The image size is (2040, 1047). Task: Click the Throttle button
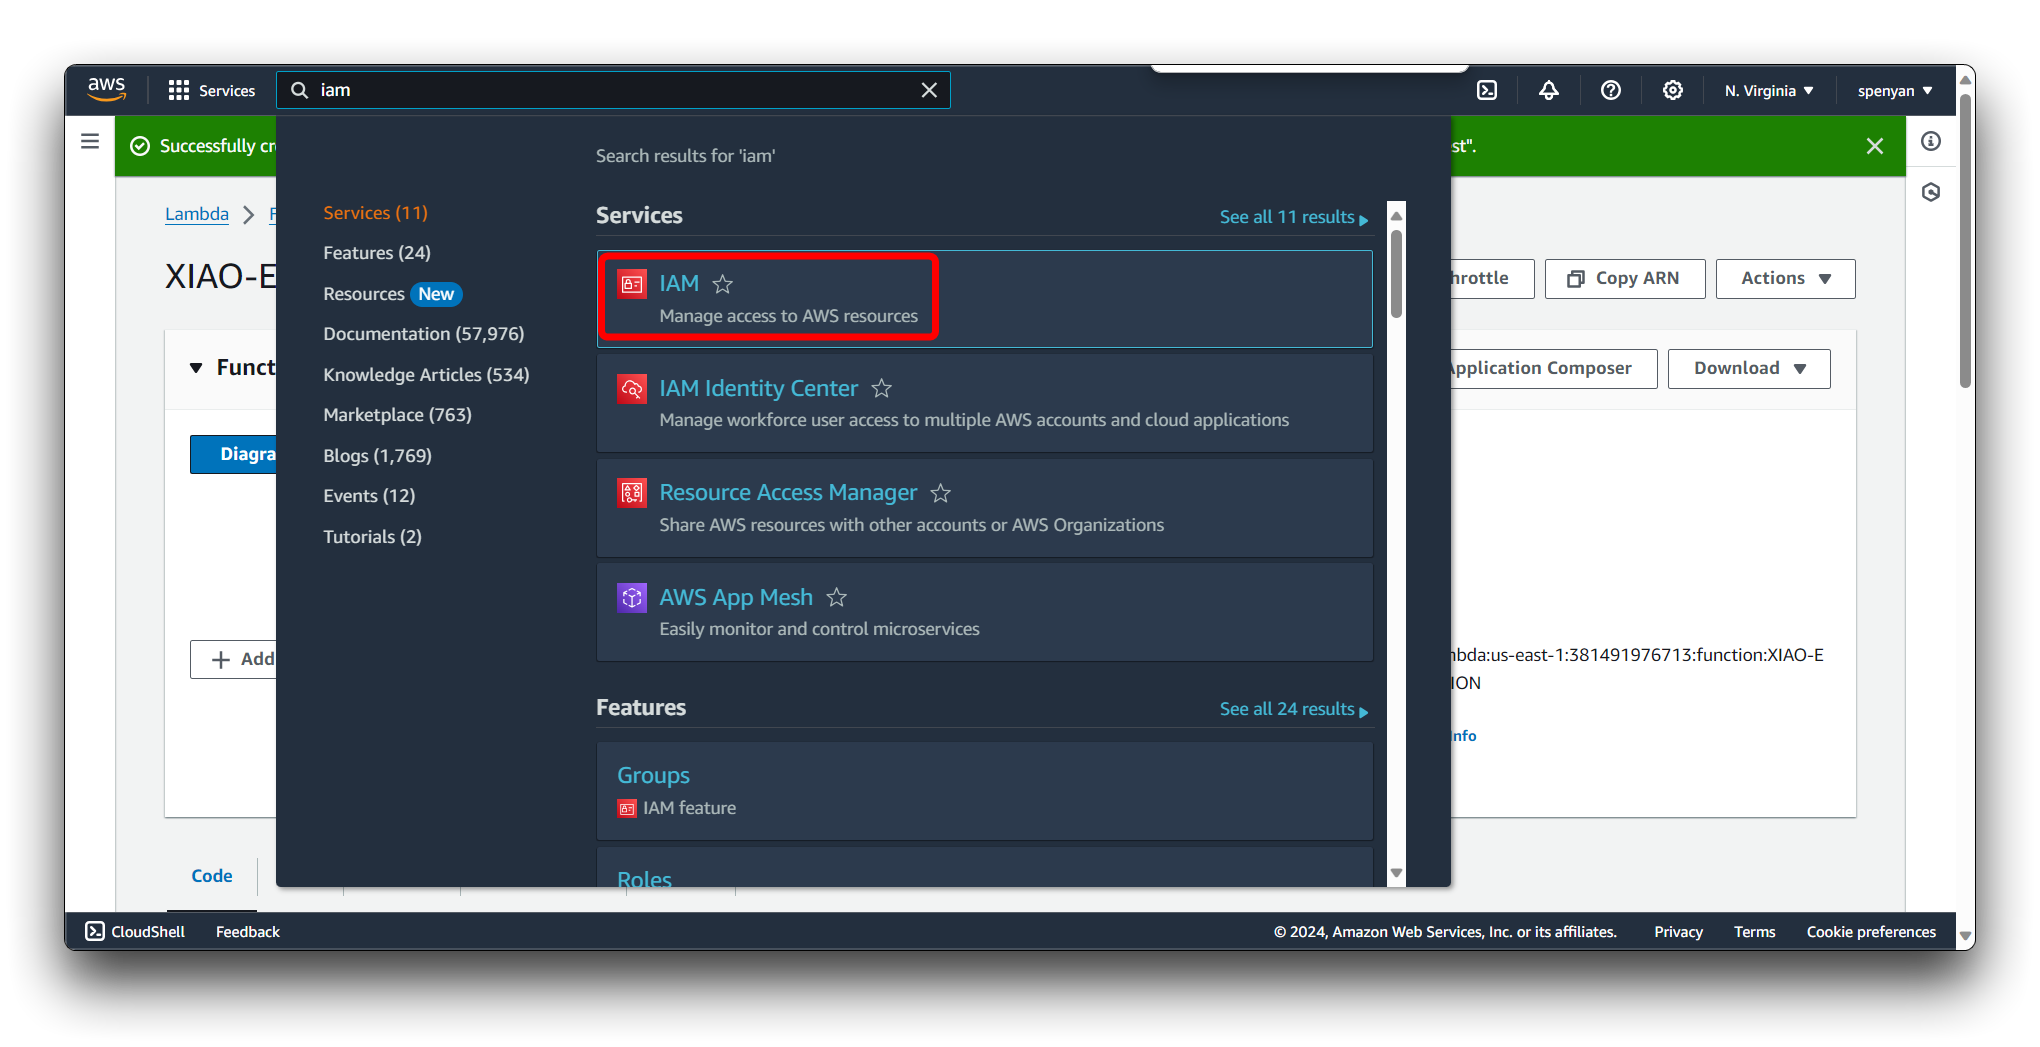coord(1492,278)
